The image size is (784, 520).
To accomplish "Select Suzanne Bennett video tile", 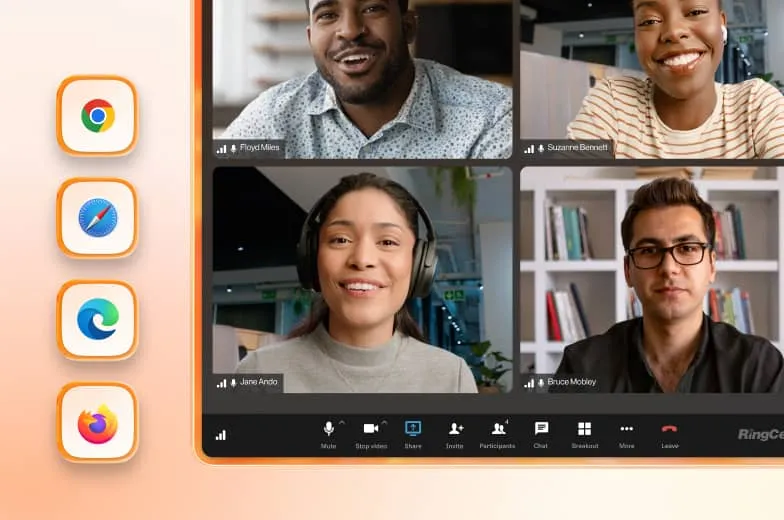I will (x=652, y=79).
